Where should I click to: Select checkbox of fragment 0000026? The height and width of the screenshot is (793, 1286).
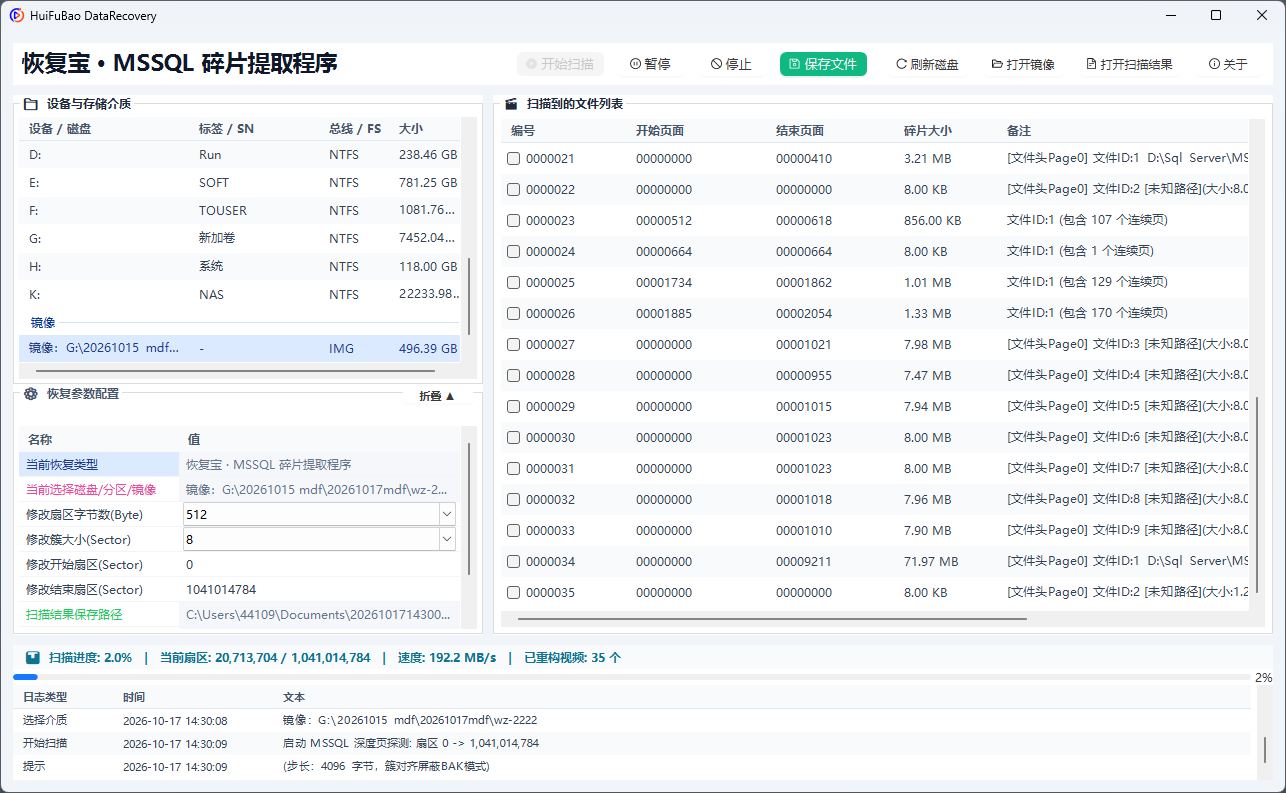coord(513,314)
